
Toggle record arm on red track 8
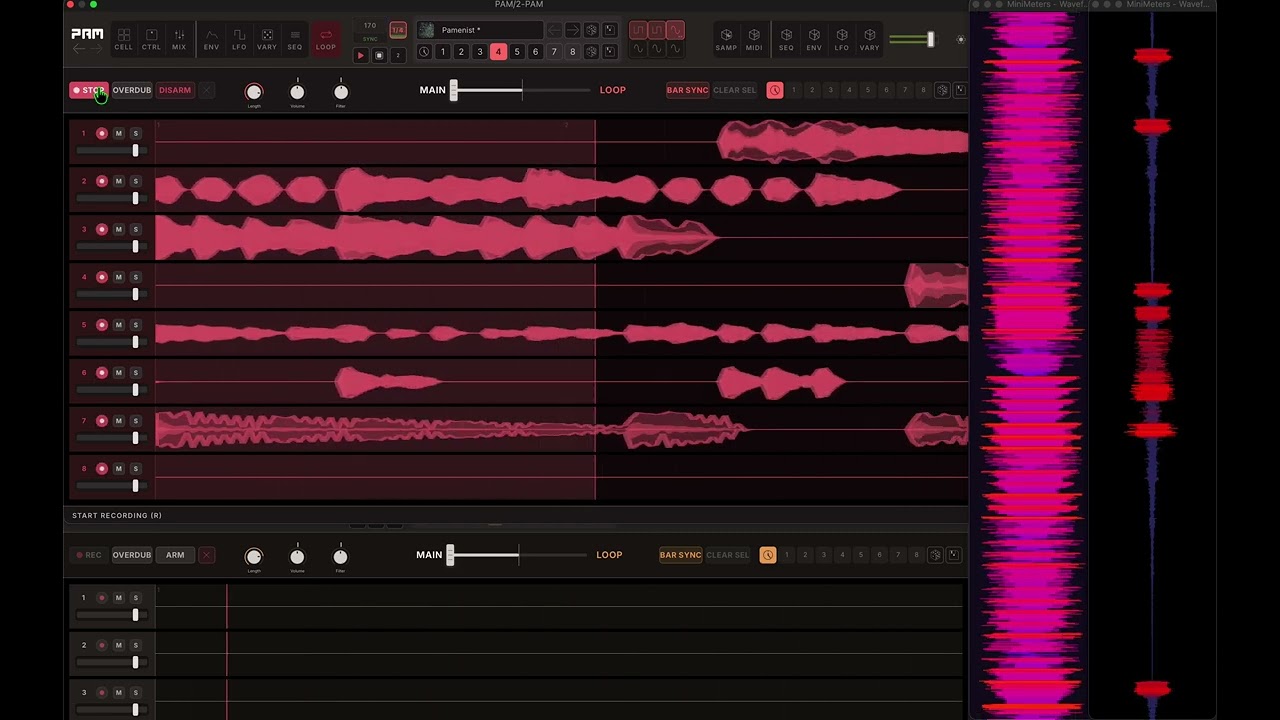pyautogui.click(x=101, y=469)
